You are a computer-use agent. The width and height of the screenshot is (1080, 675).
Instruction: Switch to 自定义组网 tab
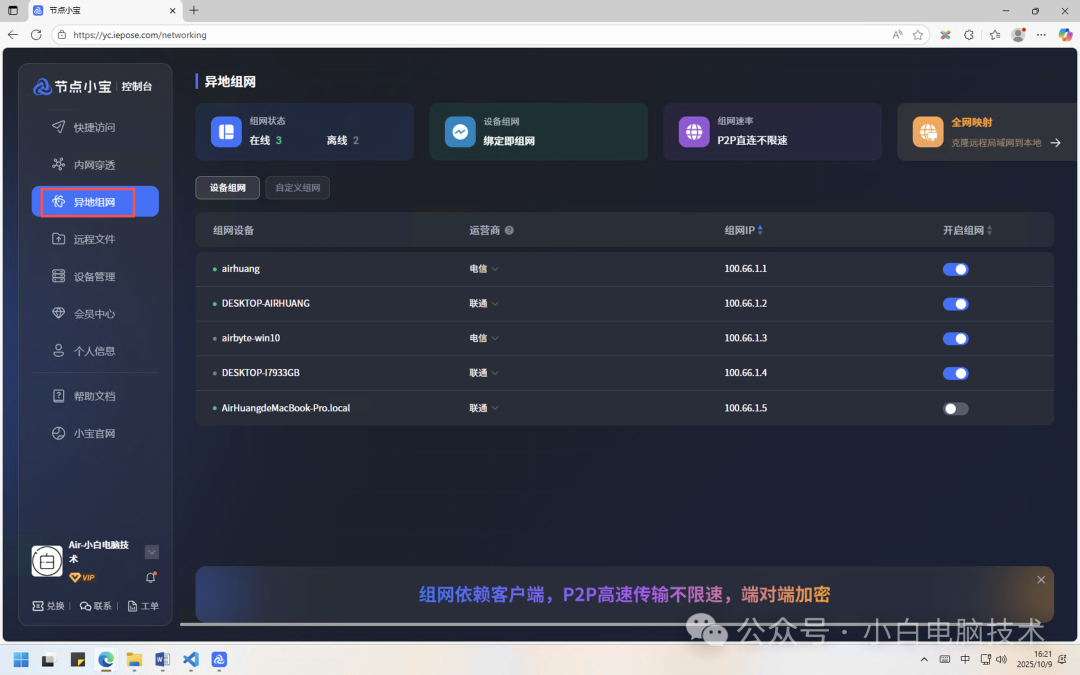pos(298,187)
